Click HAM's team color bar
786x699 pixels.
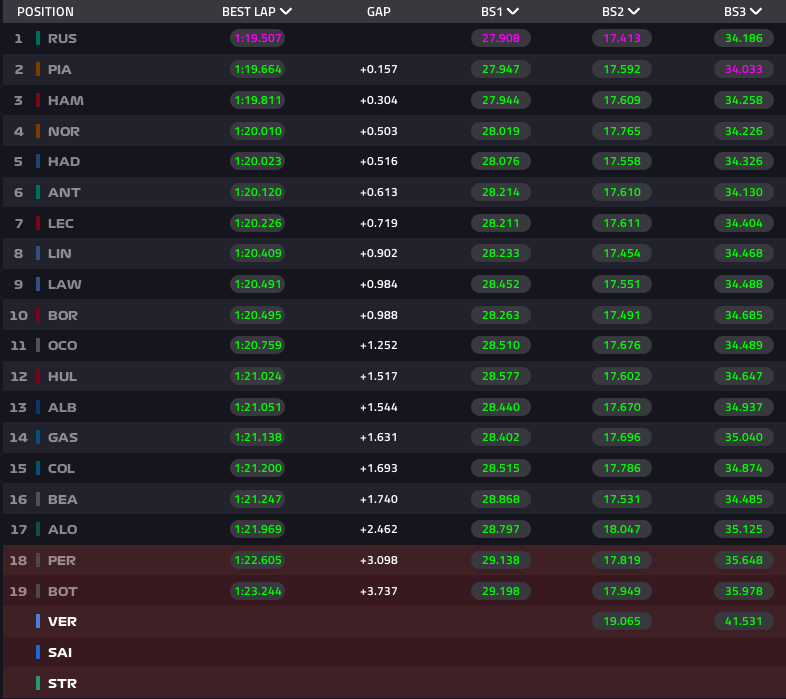tap(38, 100)
